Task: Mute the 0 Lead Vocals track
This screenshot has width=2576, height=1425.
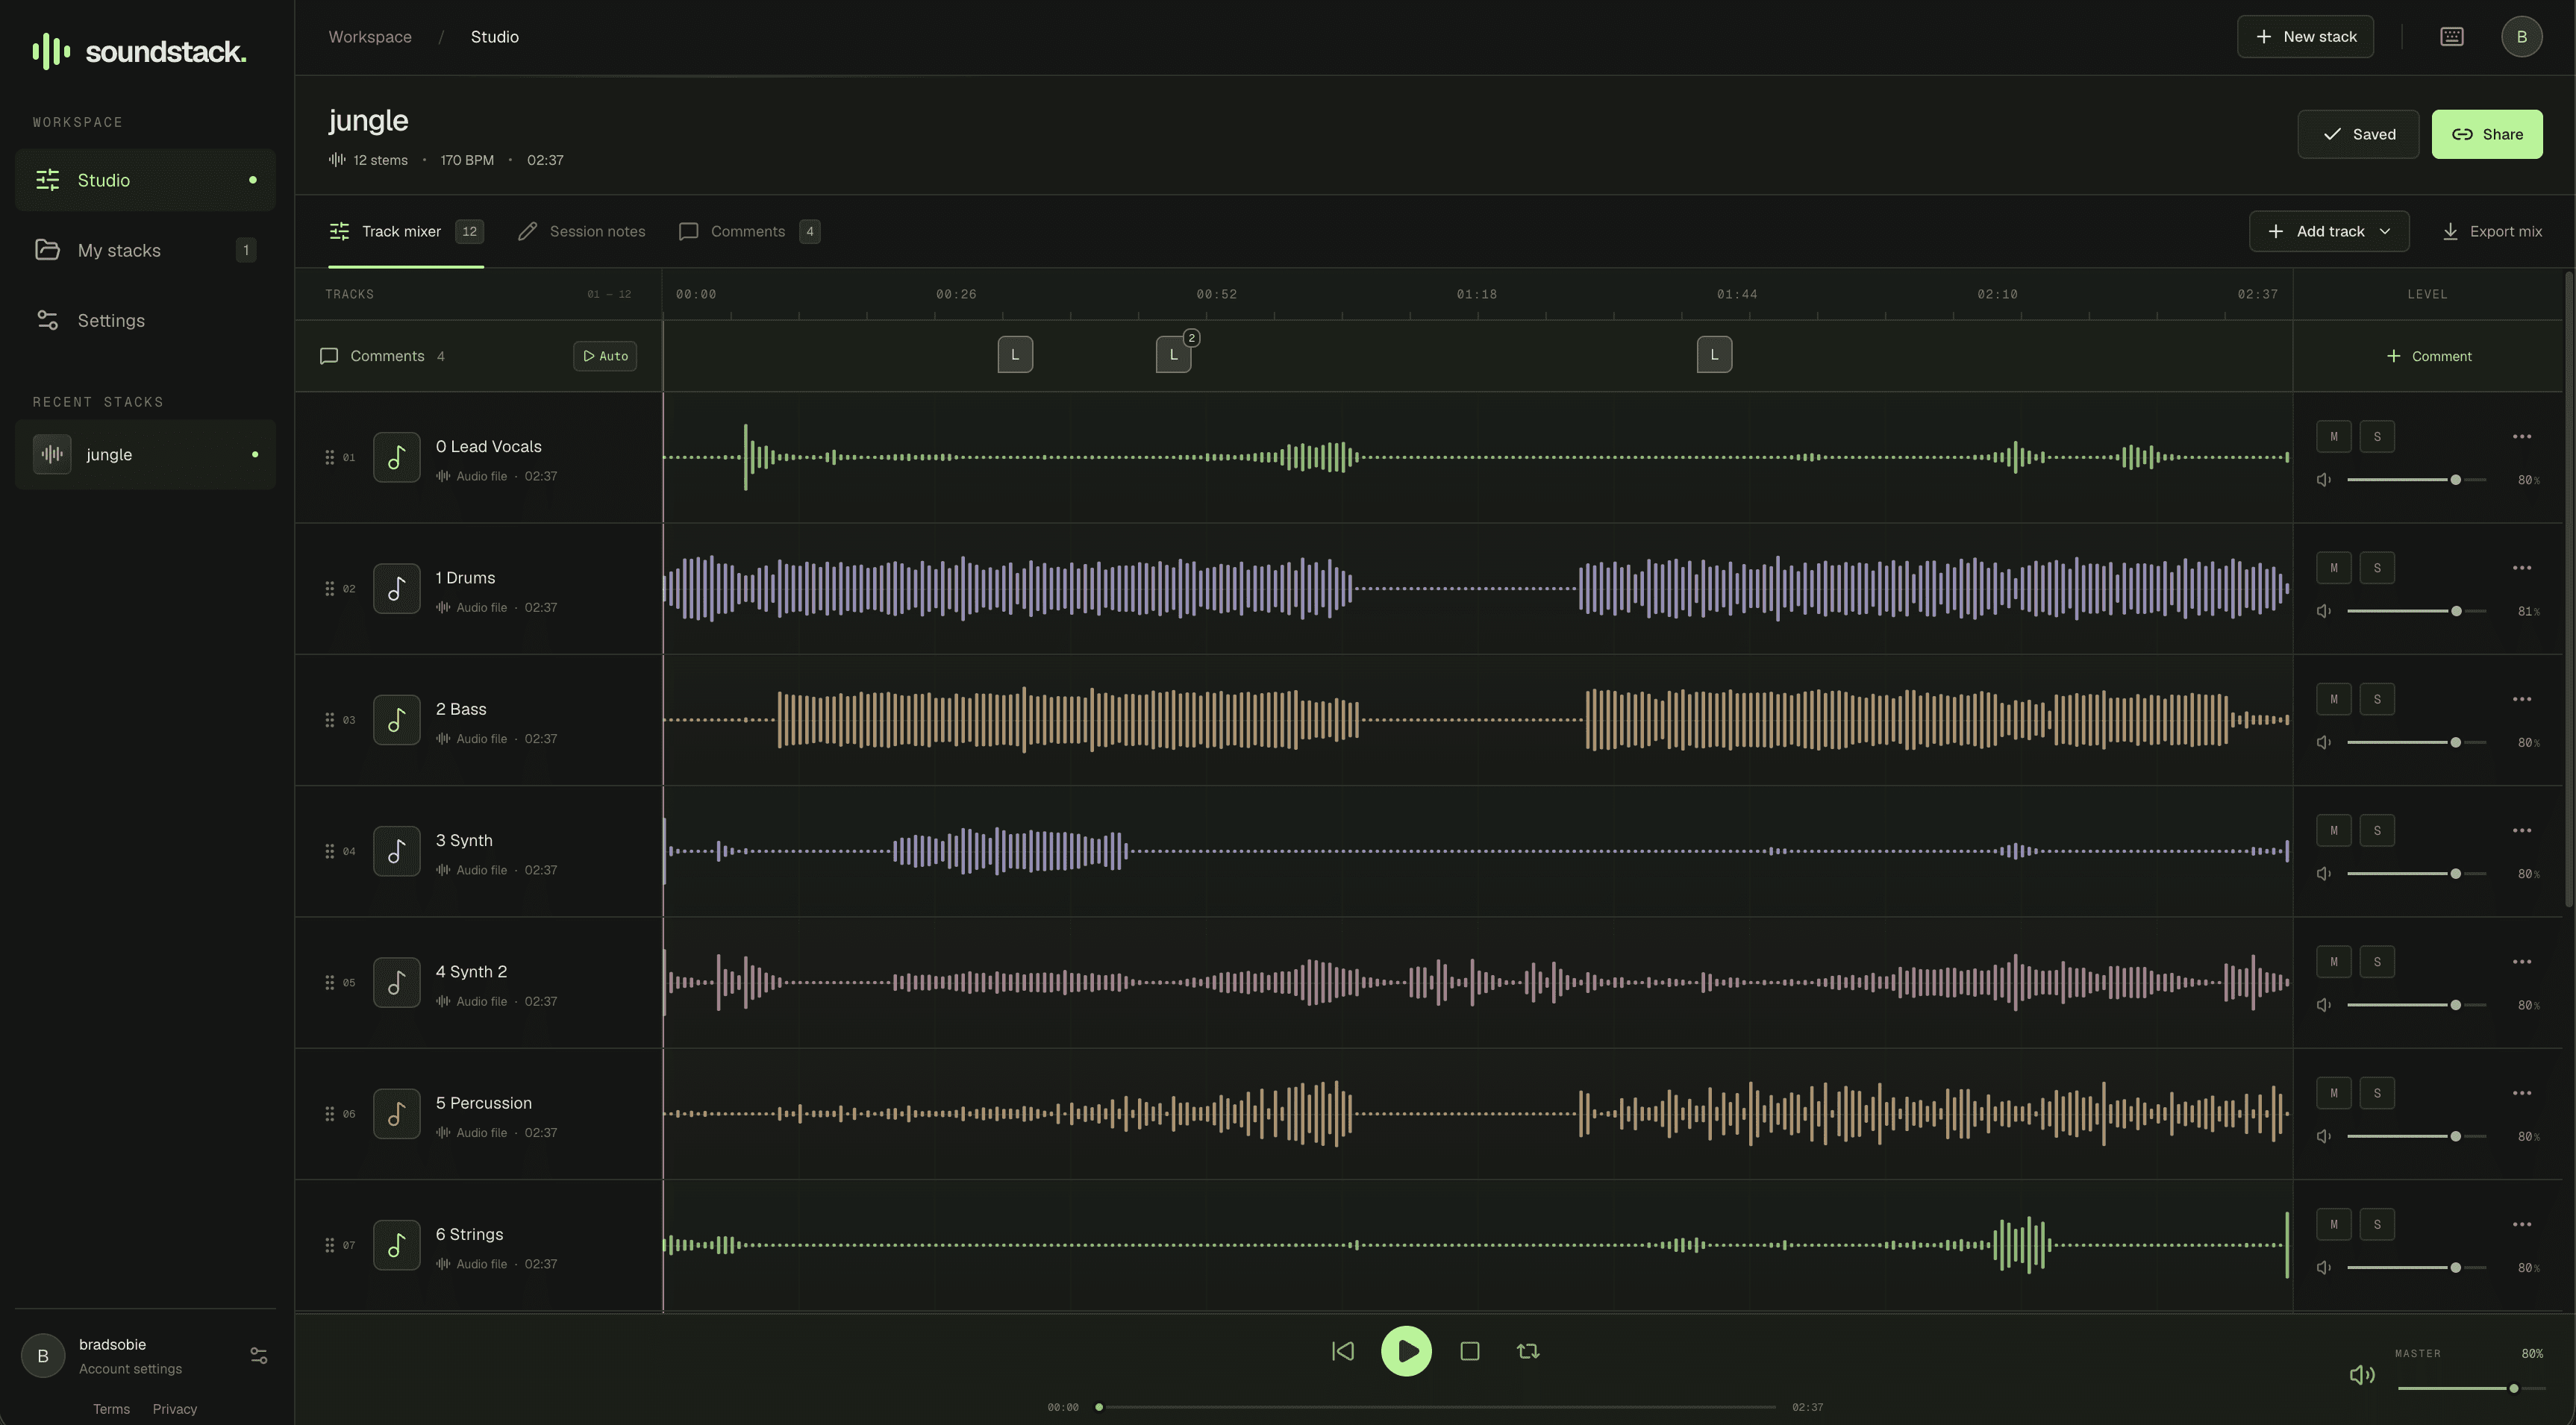Action: [x=2334, y=437]
